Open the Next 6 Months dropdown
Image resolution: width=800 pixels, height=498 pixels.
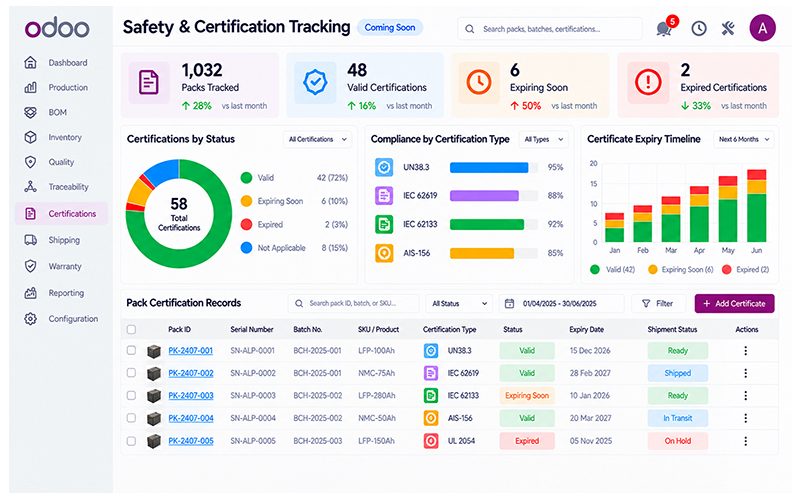743,139
